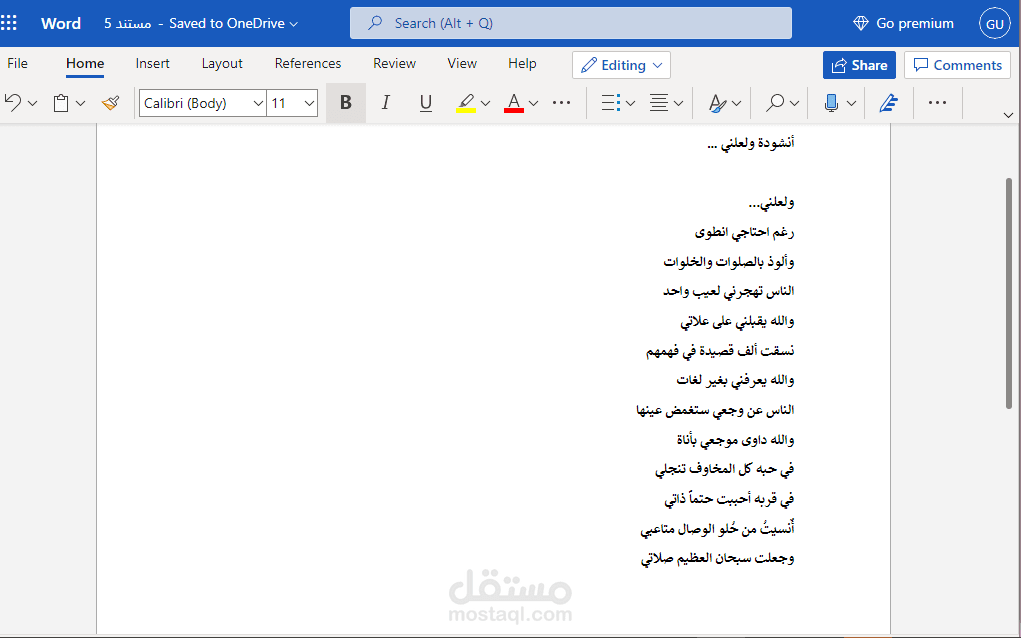The height and width of the screenshot is (638, 1021).
Task: Open the GU account avatar
Action: pos(994,24)
